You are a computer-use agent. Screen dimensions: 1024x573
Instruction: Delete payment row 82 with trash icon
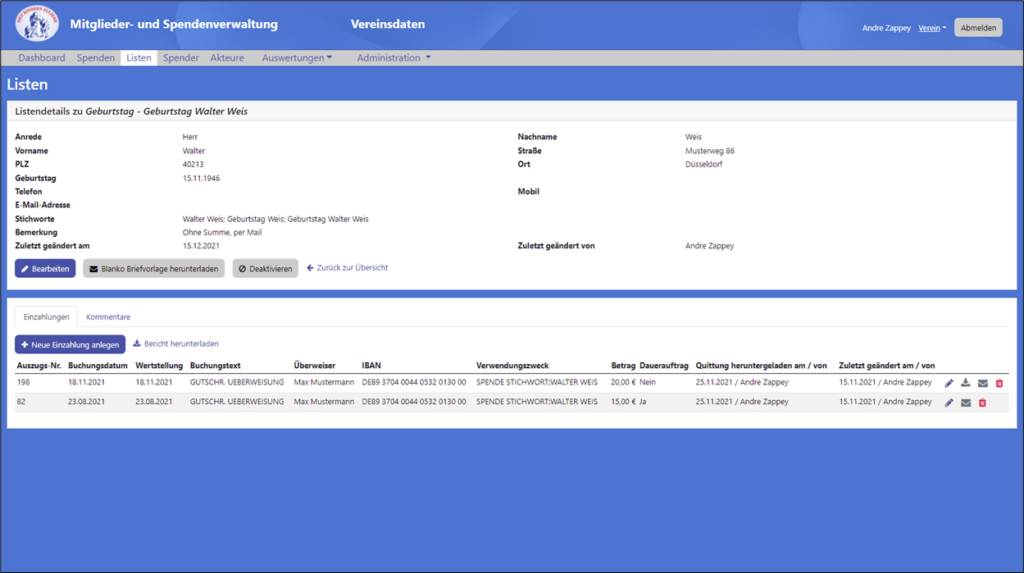tap(982, 402)
